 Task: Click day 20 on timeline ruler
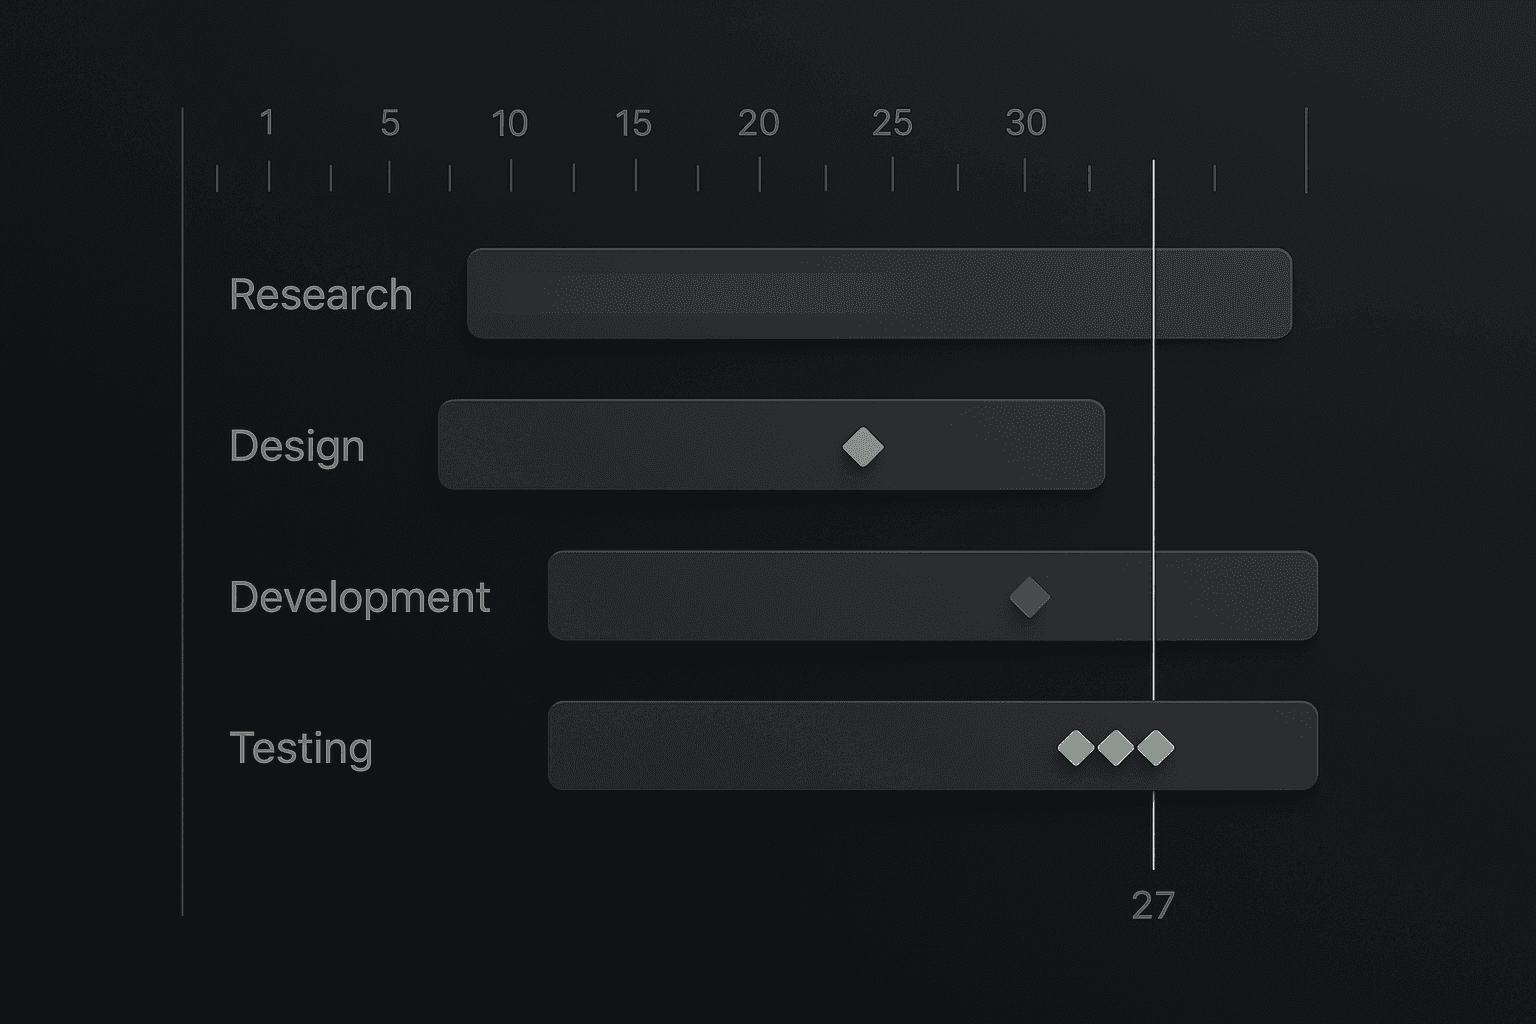[758, 123]
